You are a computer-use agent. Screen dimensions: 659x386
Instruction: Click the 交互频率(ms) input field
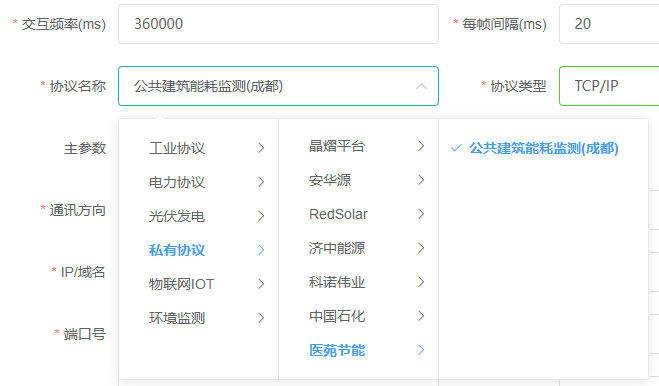click(278, 24)
